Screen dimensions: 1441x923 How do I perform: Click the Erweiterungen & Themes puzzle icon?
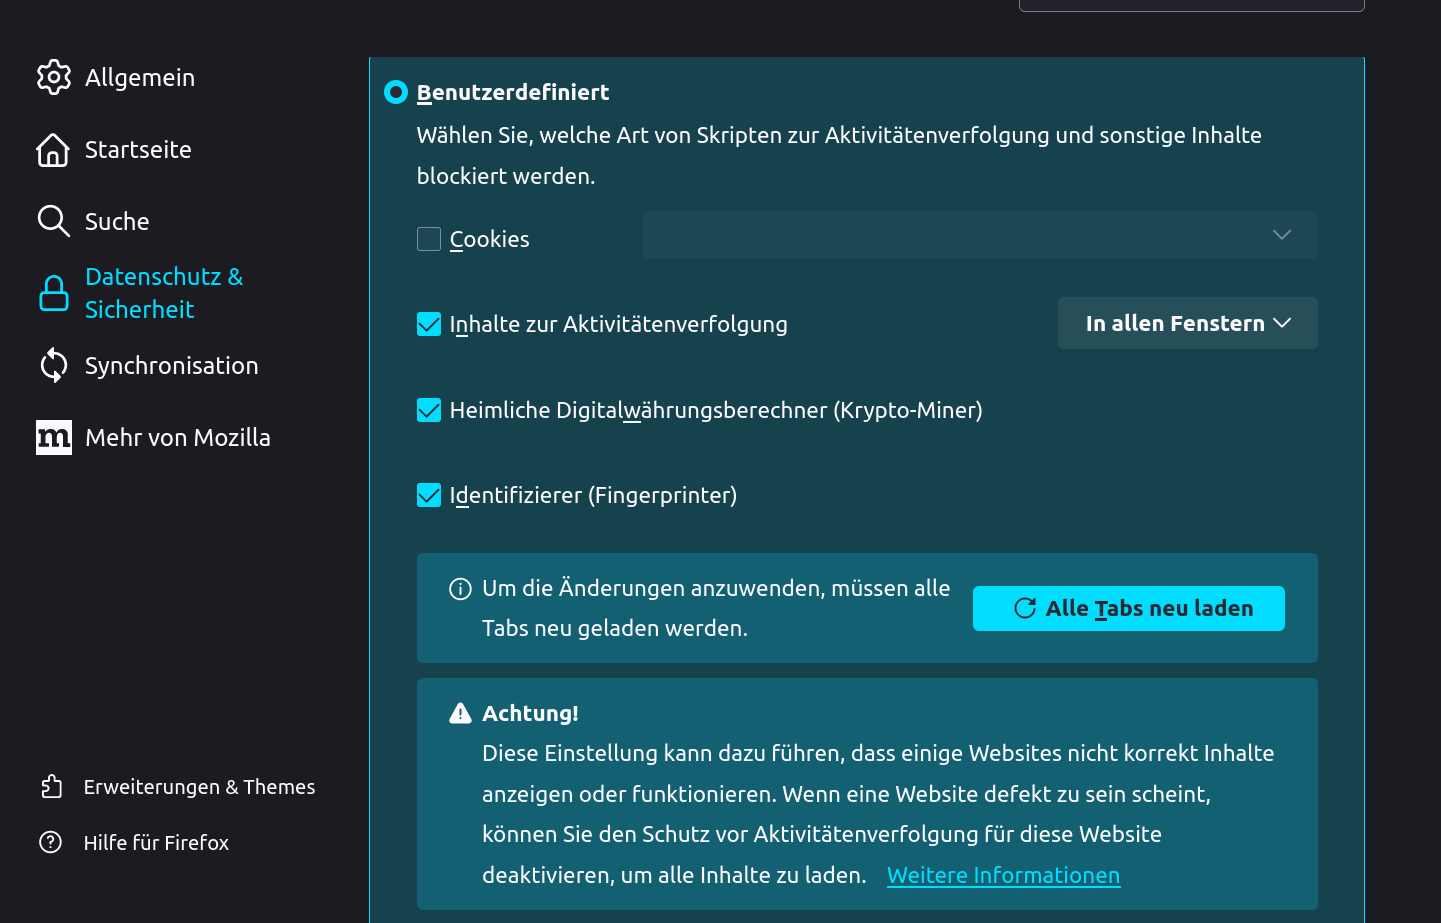point(51,787)
